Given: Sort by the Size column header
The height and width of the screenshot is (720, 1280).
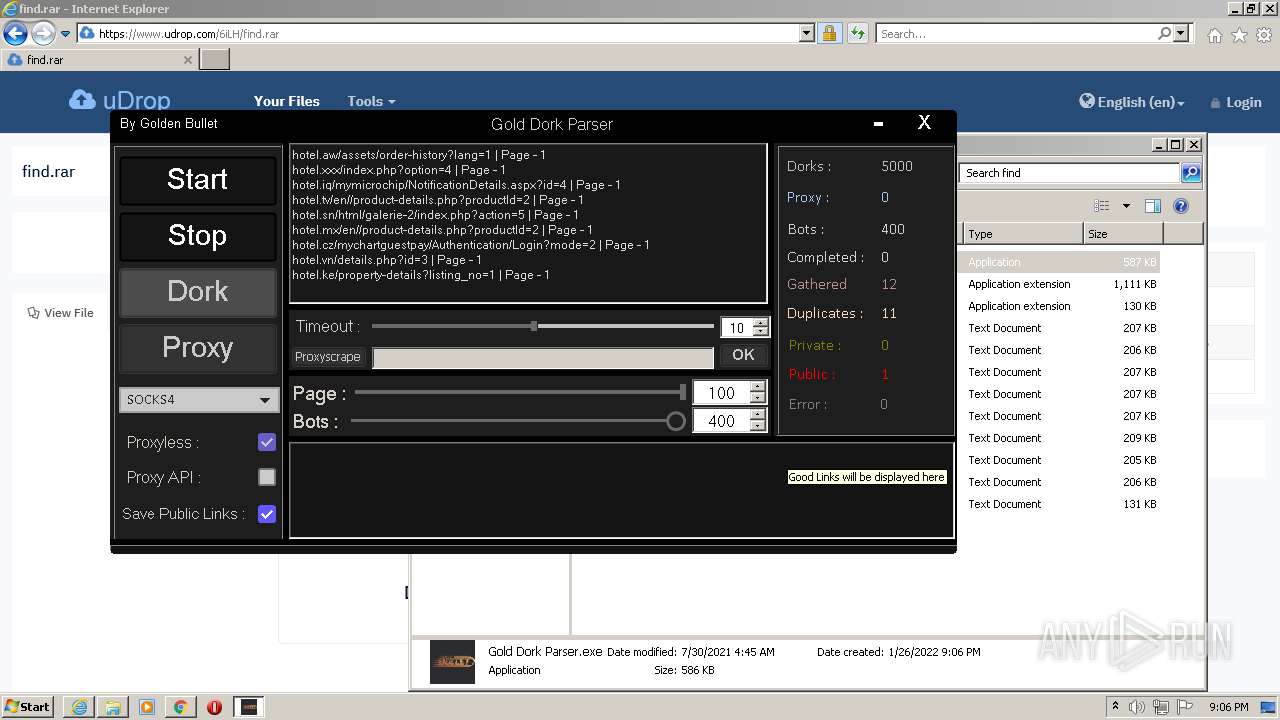Looking at the screenshot, I should click(1123, 234).
